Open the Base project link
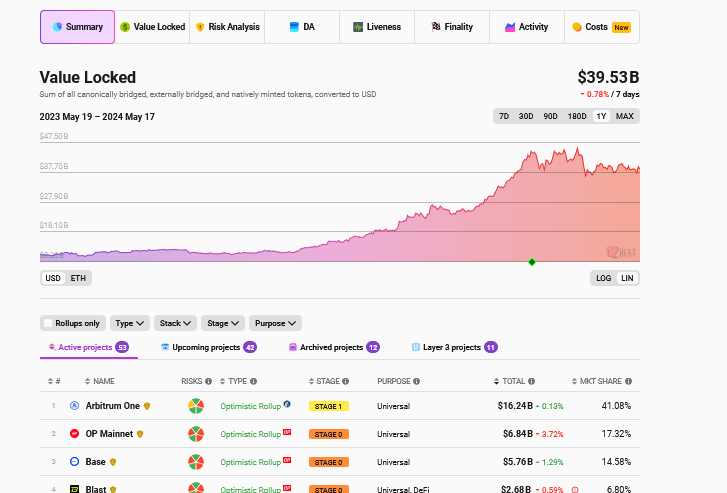This screenshot has height=493, width=727. (x=96, y=461)
